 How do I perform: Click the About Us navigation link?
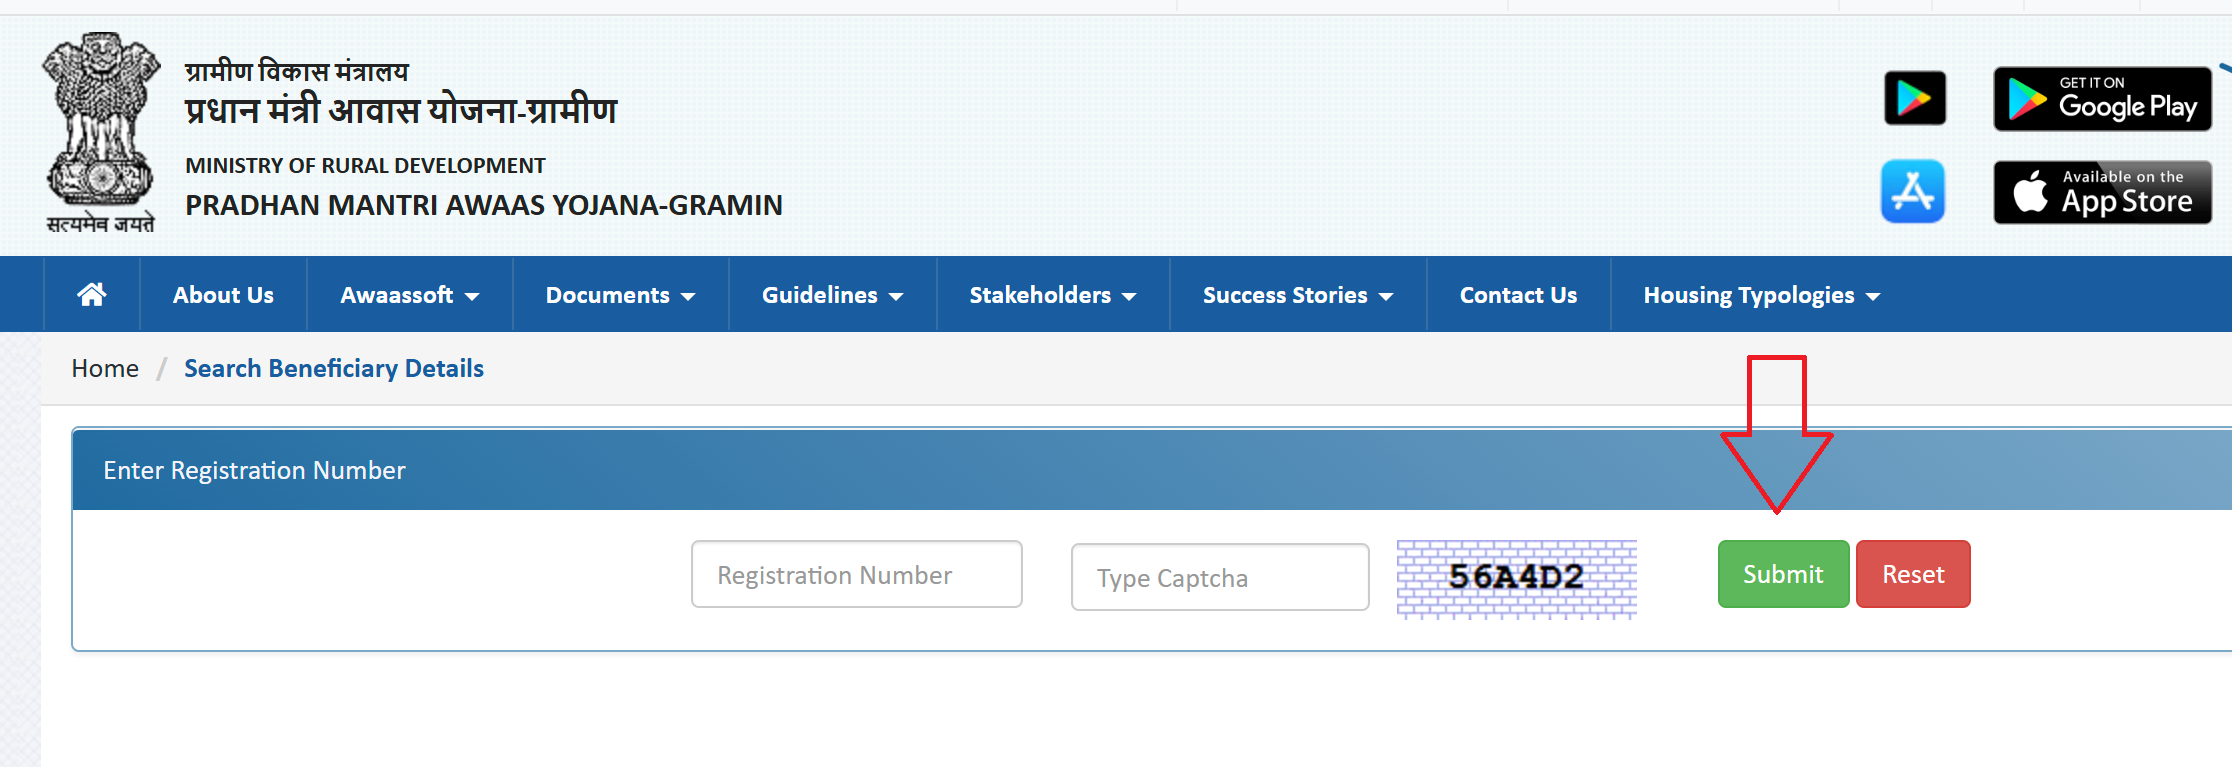click(x=222, y=294)
